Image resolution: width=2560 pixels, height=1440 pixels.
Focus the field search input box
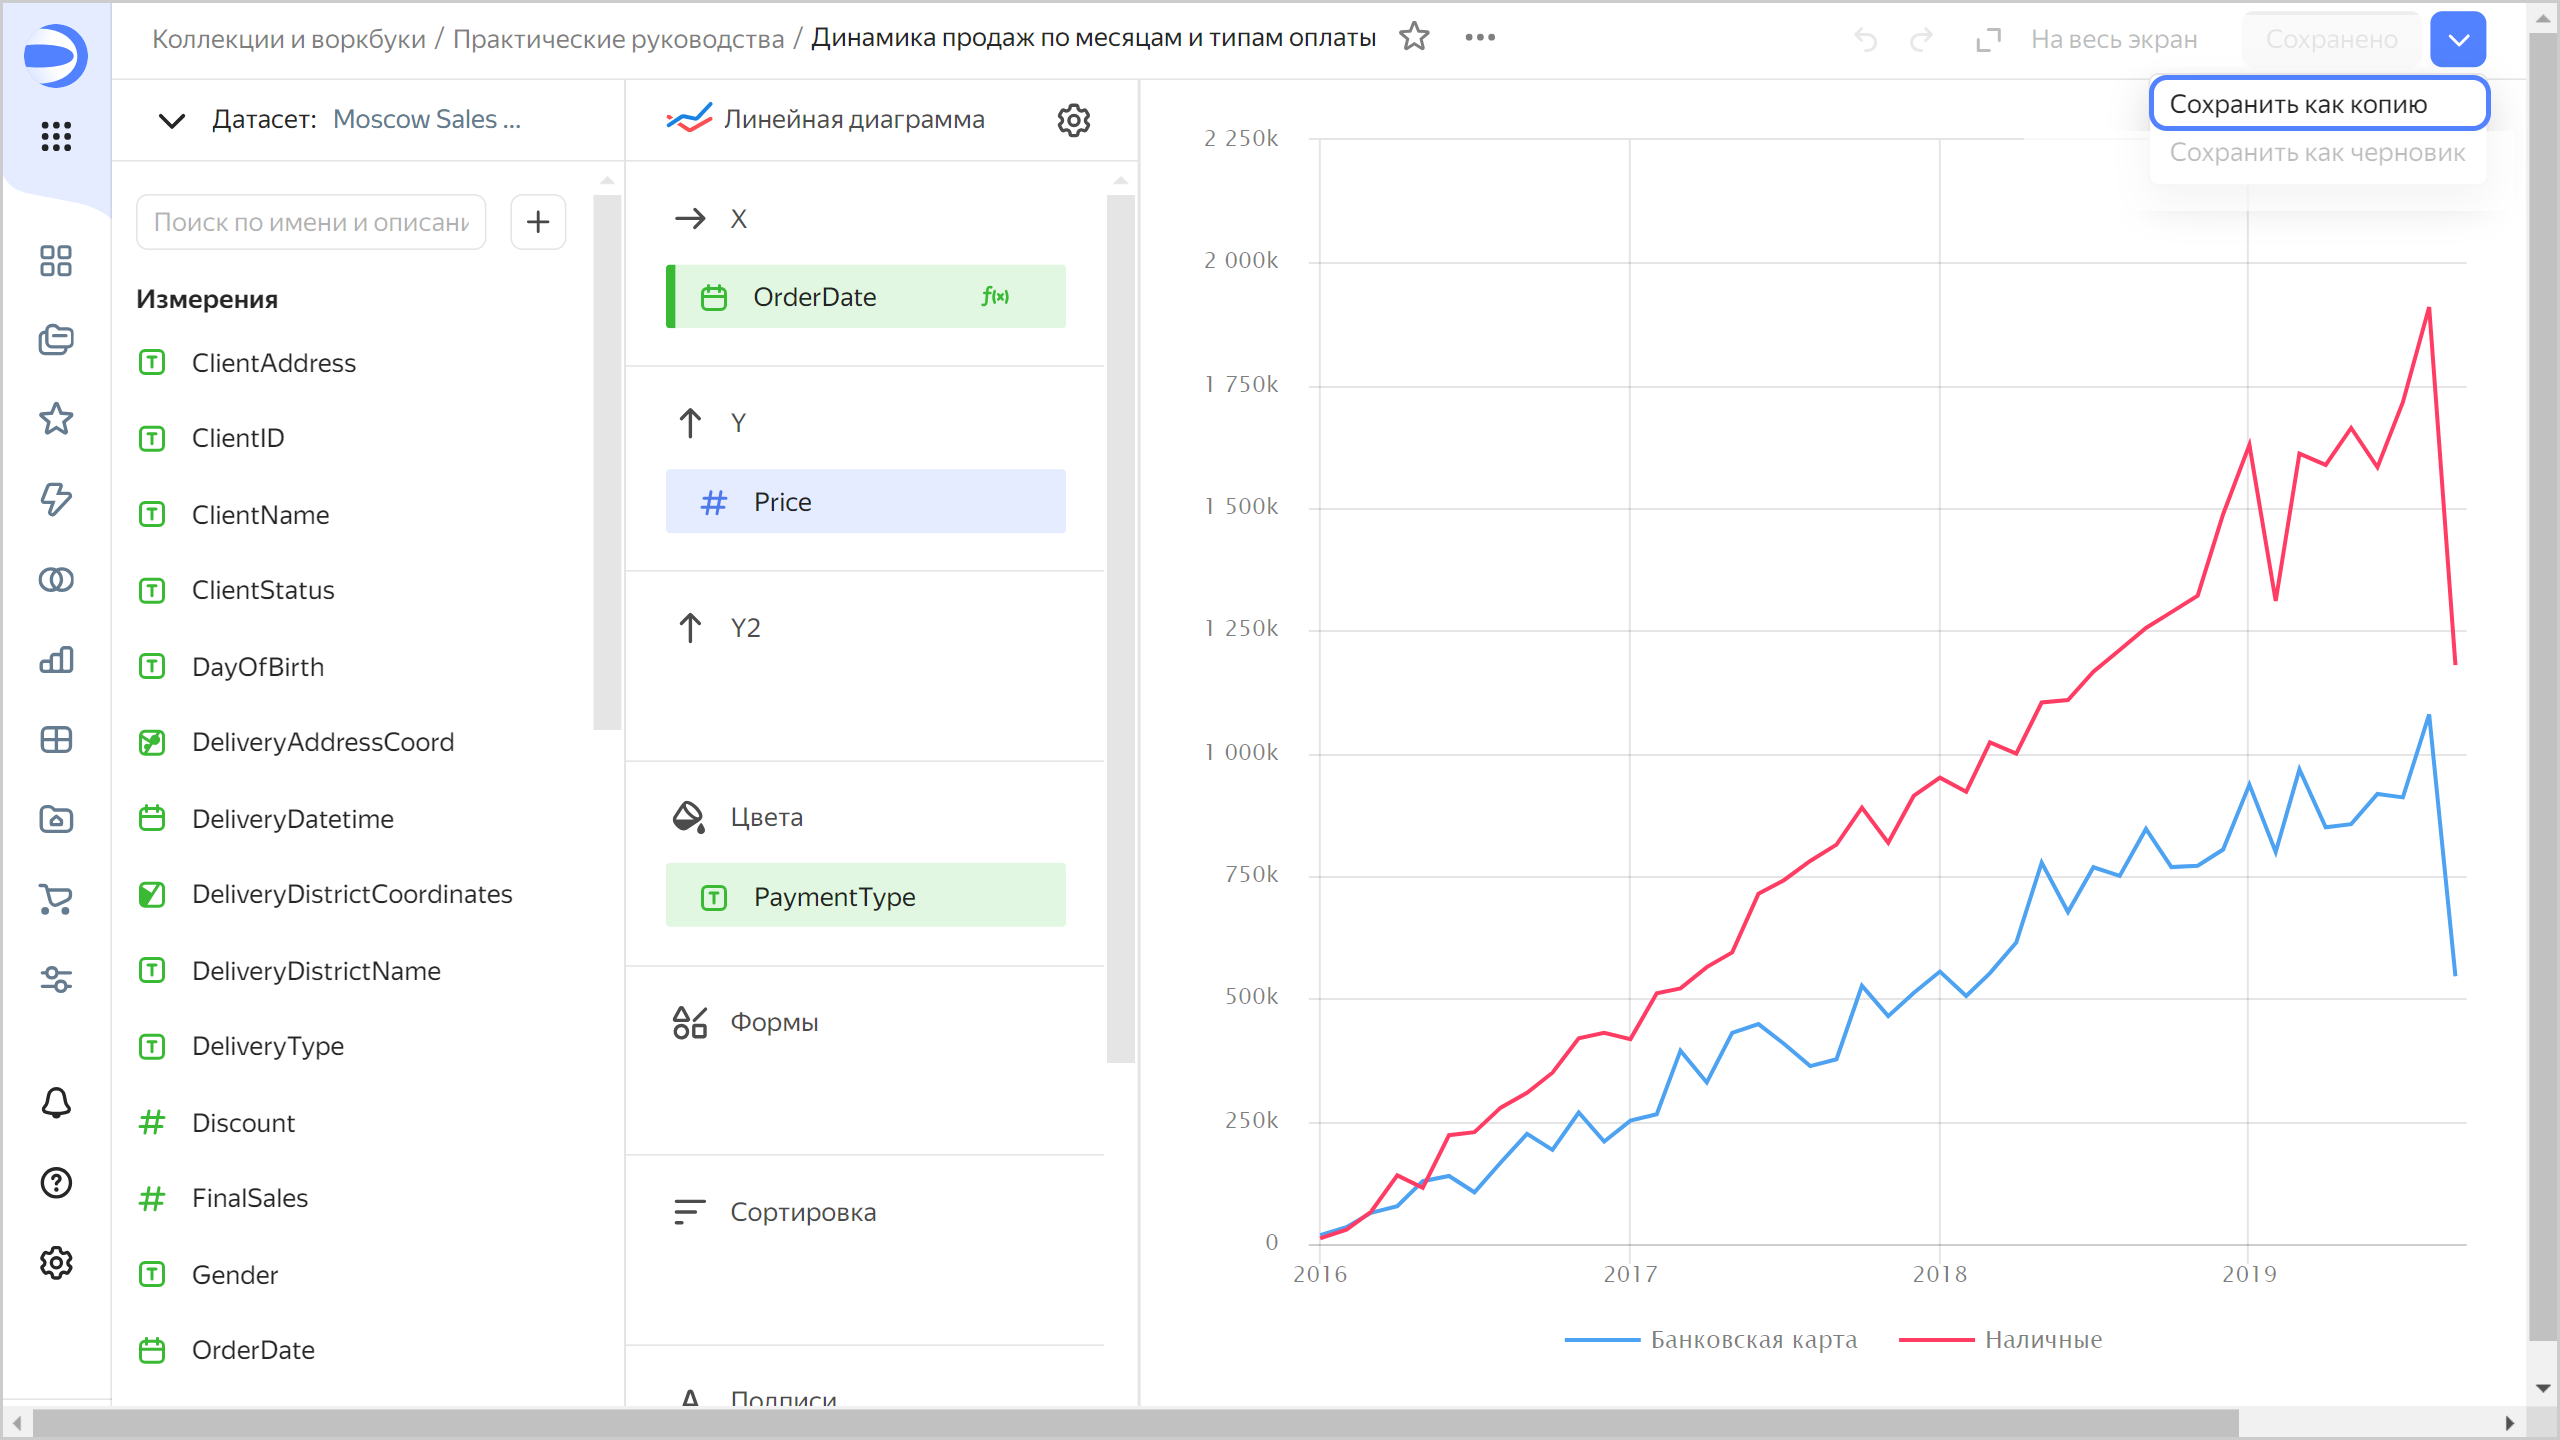click(311, 222)
